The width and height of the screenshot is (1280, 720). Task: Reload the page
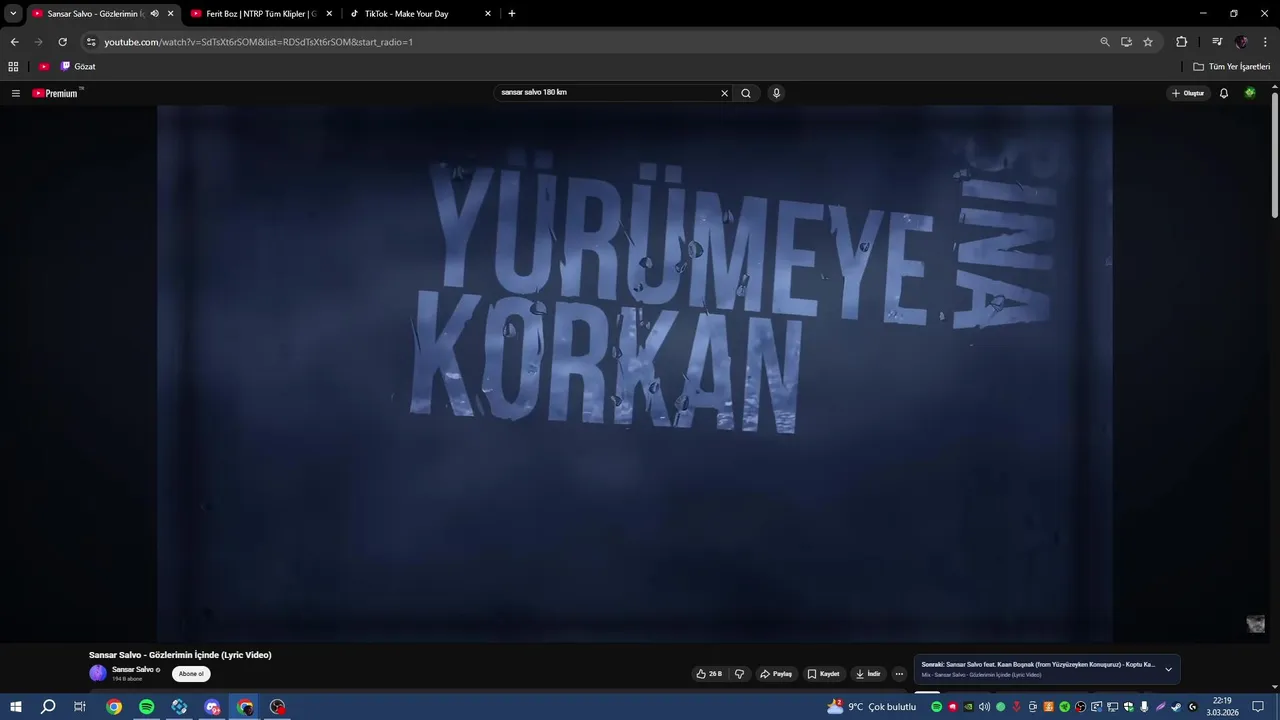tap(62, 42)
